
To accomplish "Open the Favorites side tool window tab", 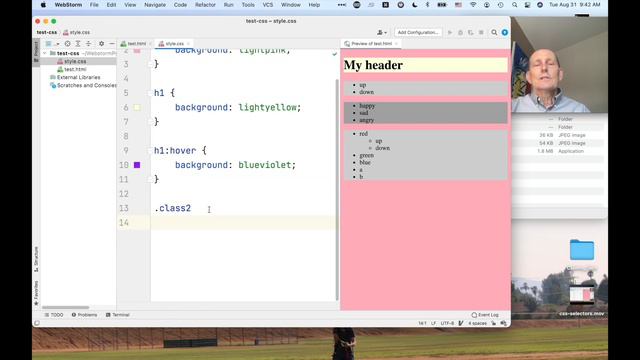I will click(36, 293).
